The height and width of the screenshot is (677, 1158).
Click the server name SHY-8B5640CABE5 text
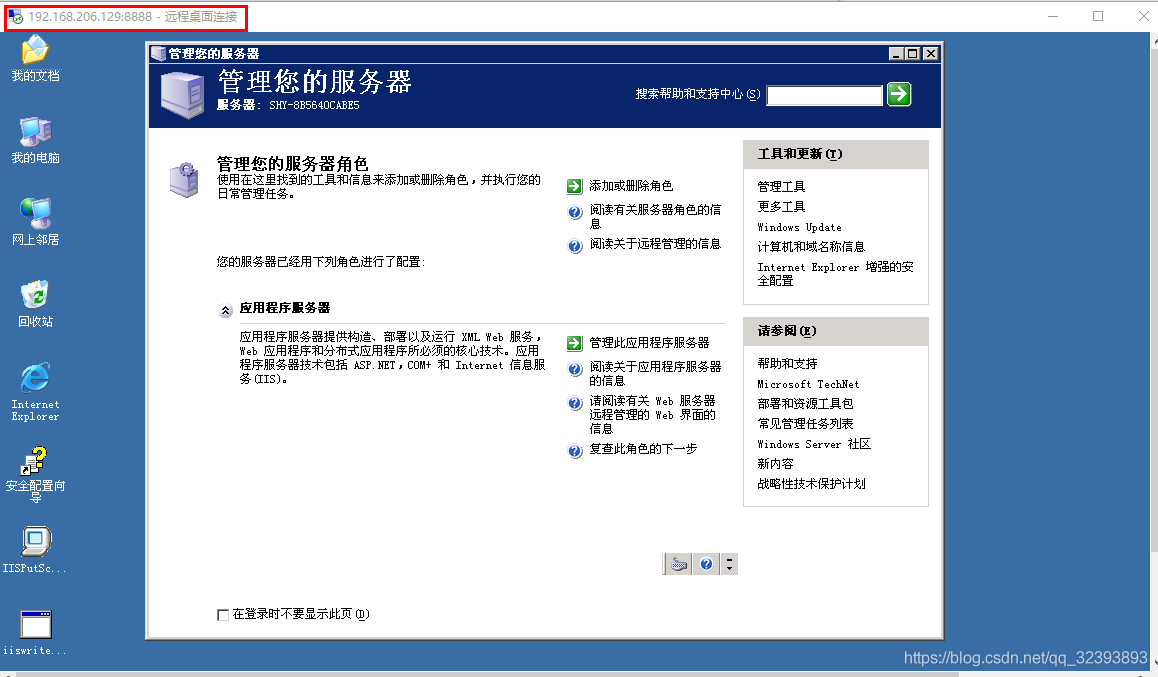coord(314,105)
